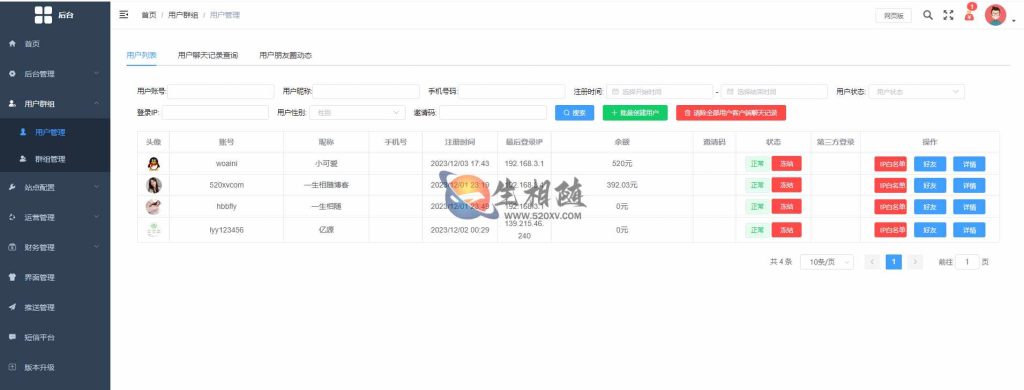Viewport: 1024px width, 390px height.
Task: Freeze user 520xvcom with 冻结 button
Action: click(786, 185)
